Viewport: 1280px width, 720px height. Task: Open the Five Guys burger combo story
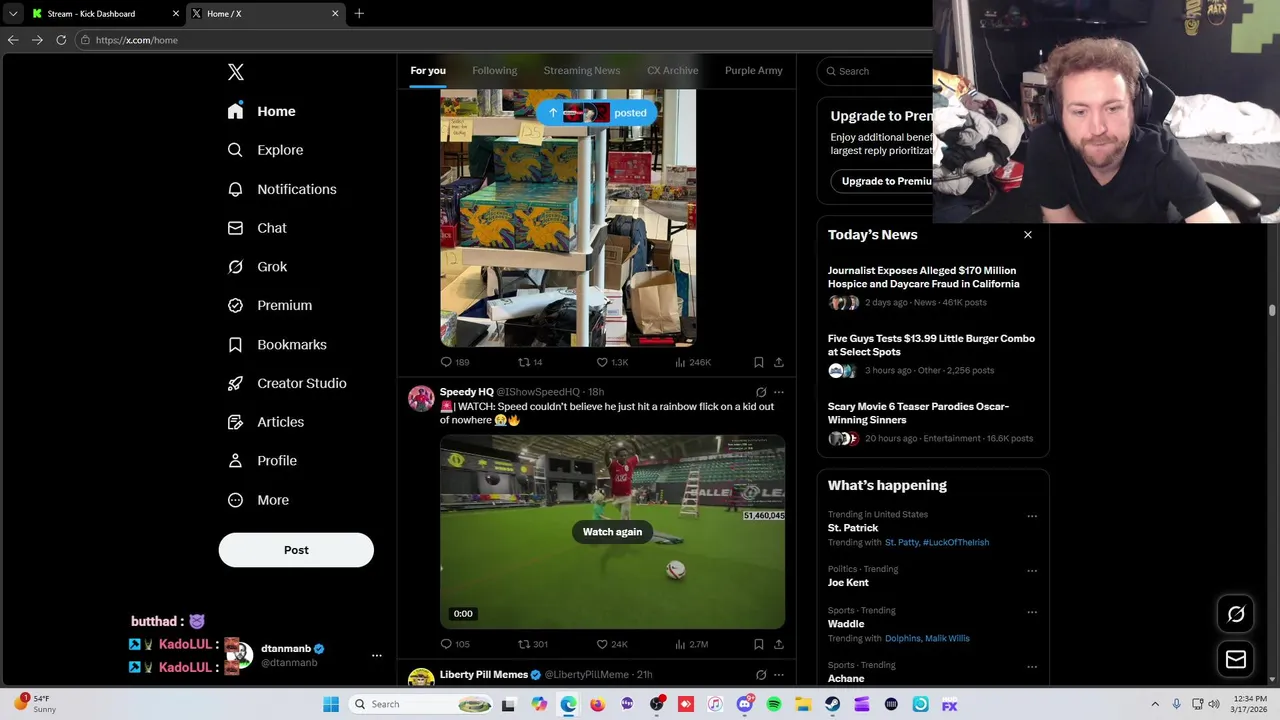pos(932,354)
